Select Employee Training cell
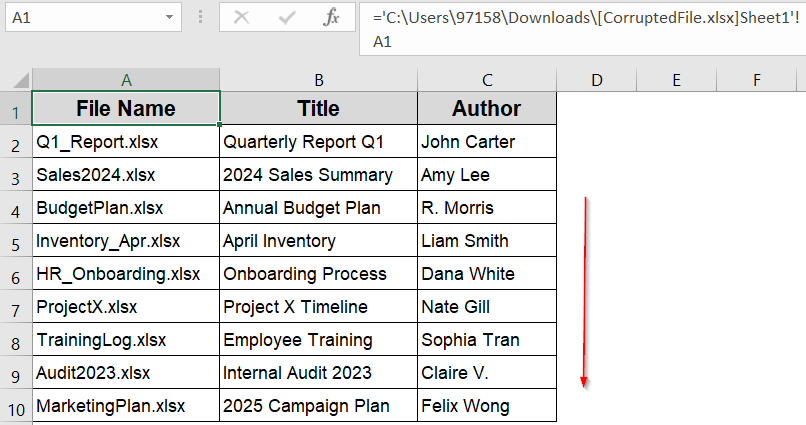Image resolution: width=806 pixels, height=425 pixels. pos(319,339)
